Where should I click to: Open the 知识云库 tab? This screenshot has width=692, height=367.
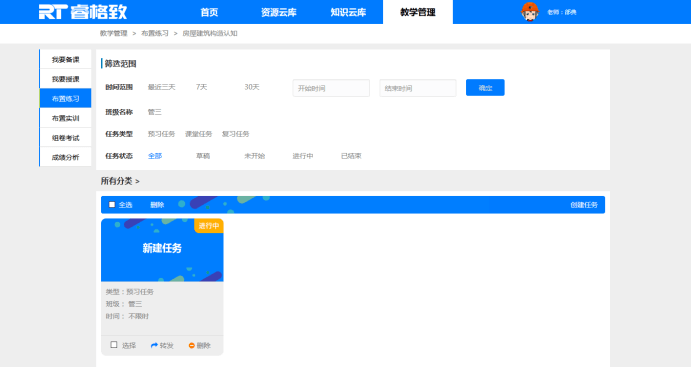pos(348,12)
